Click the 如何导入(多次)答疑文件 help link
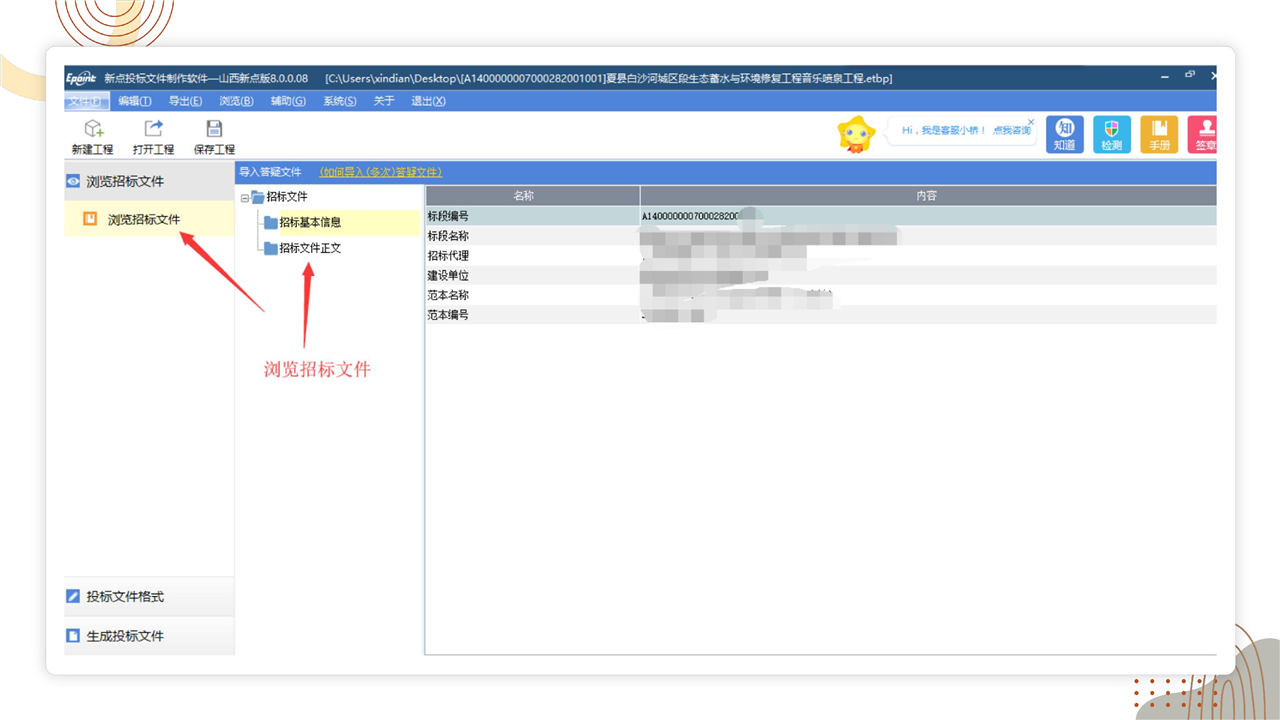 pyautogui.click(x=380, y=172)
